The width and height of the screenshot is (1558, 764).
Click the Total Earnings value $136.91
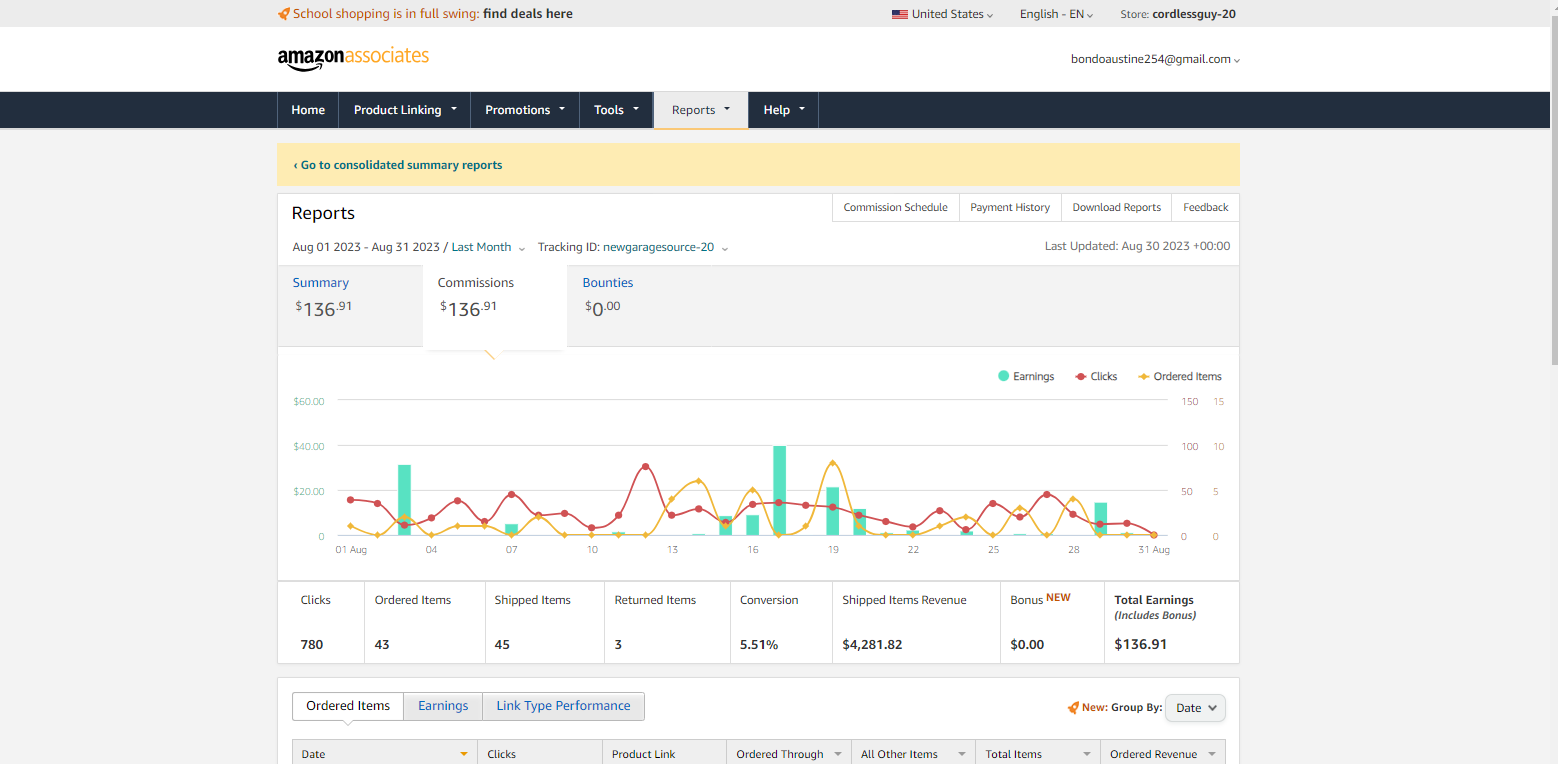1141,644
